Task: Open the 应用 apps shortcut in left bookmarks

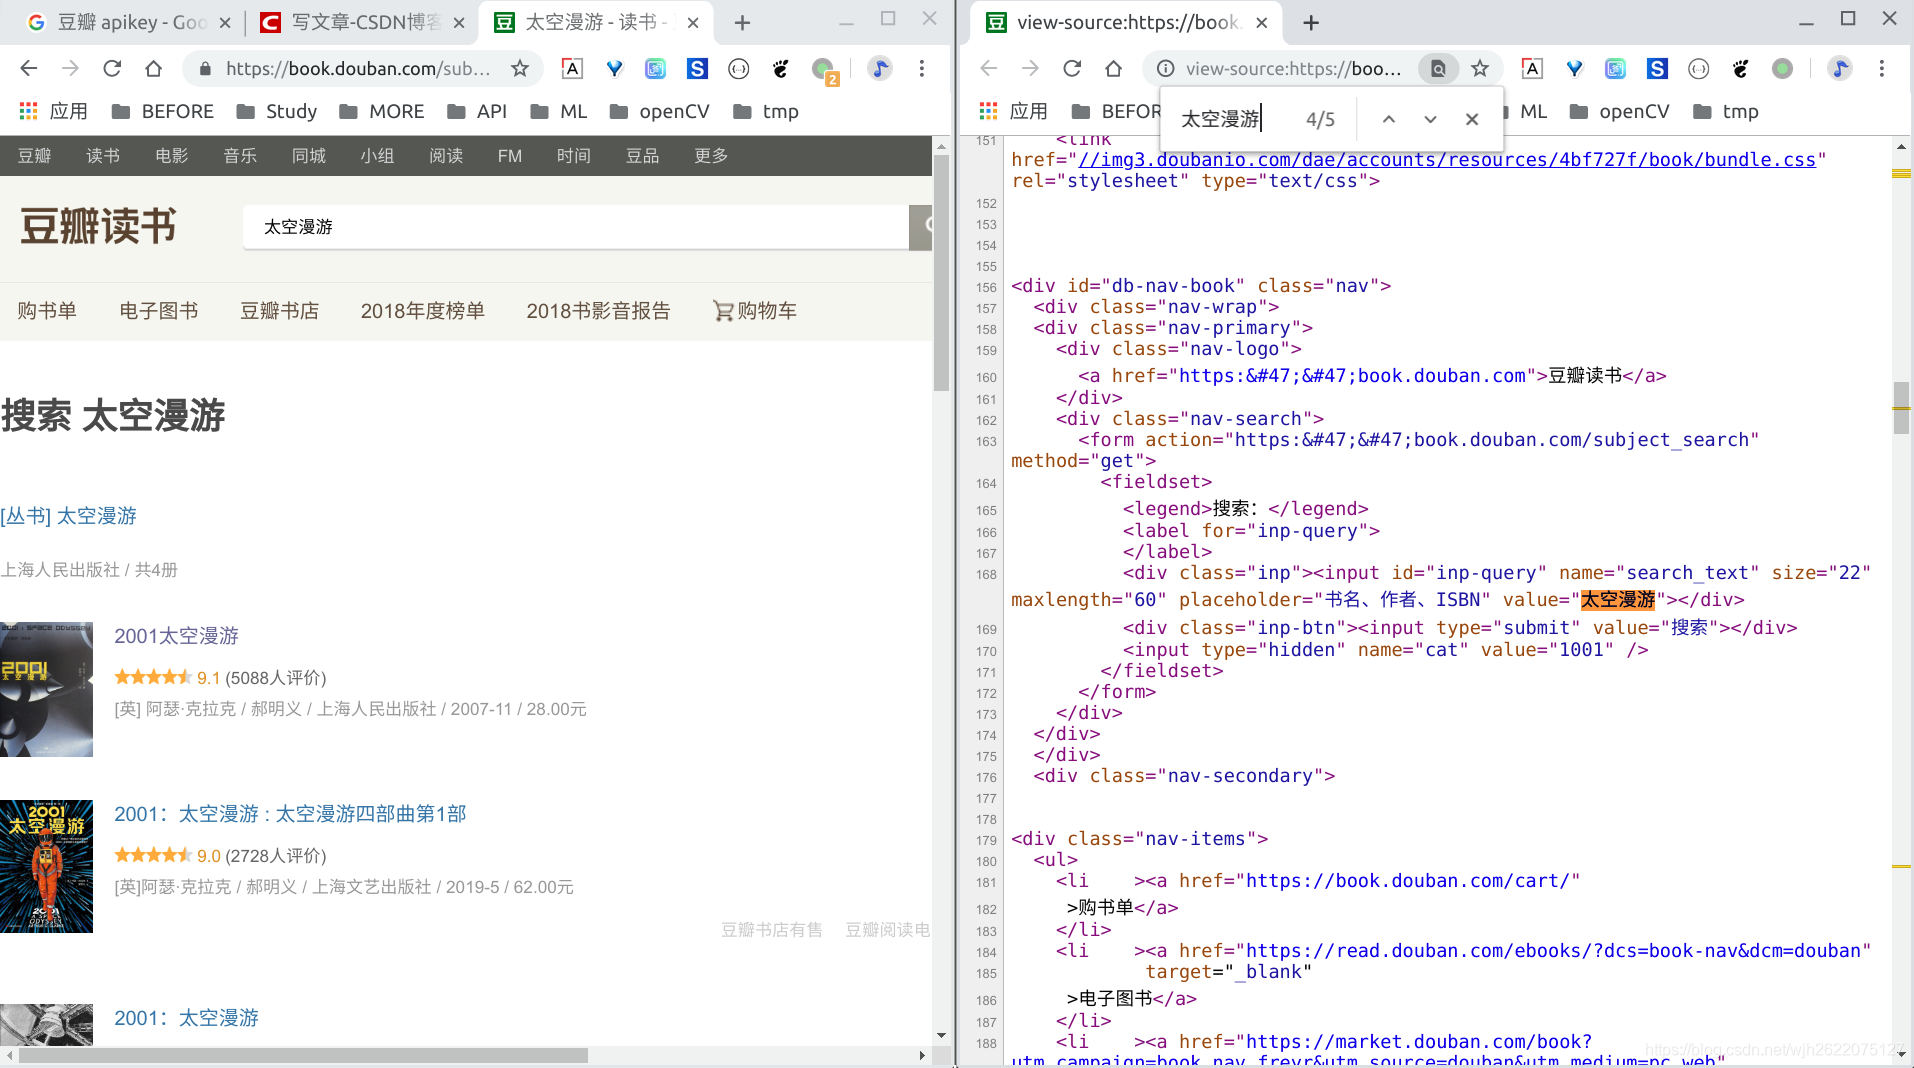Action: (54, 111)
